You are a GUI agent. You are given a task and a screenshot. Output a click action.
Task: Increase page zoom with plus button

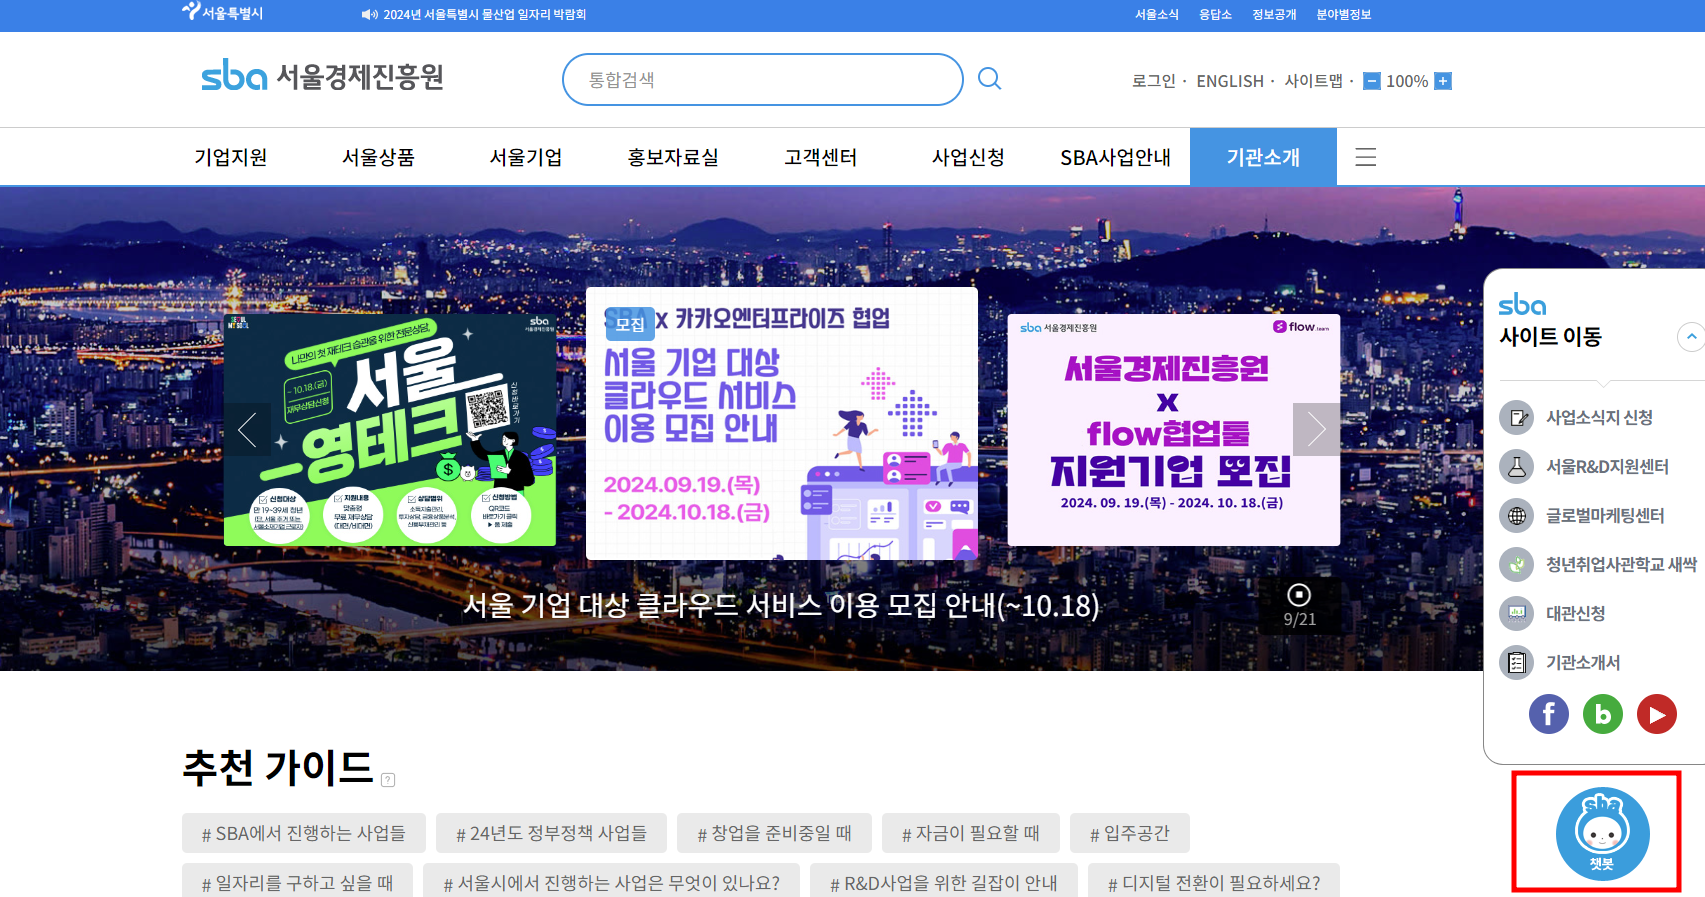tap(1443, 81)
